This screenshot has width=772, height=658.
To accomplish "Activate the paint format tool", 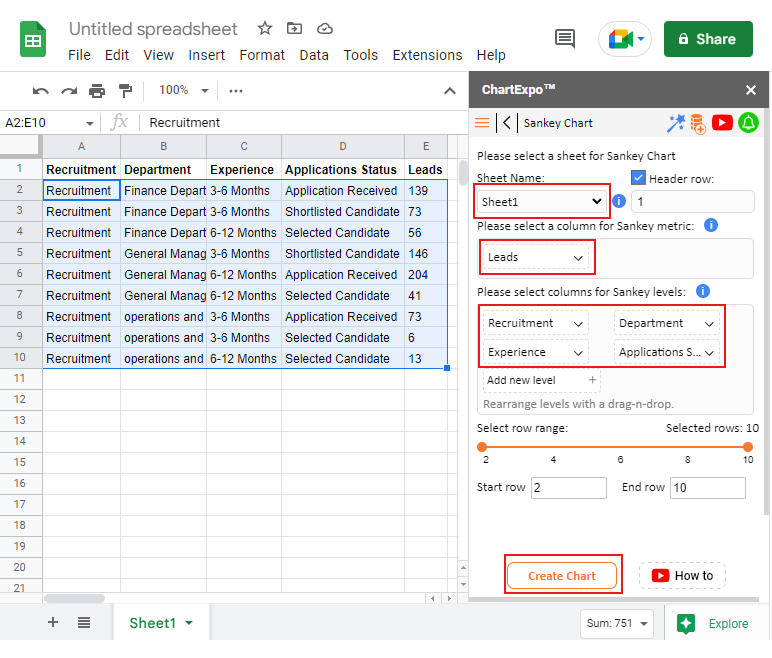I will [126, 91].
